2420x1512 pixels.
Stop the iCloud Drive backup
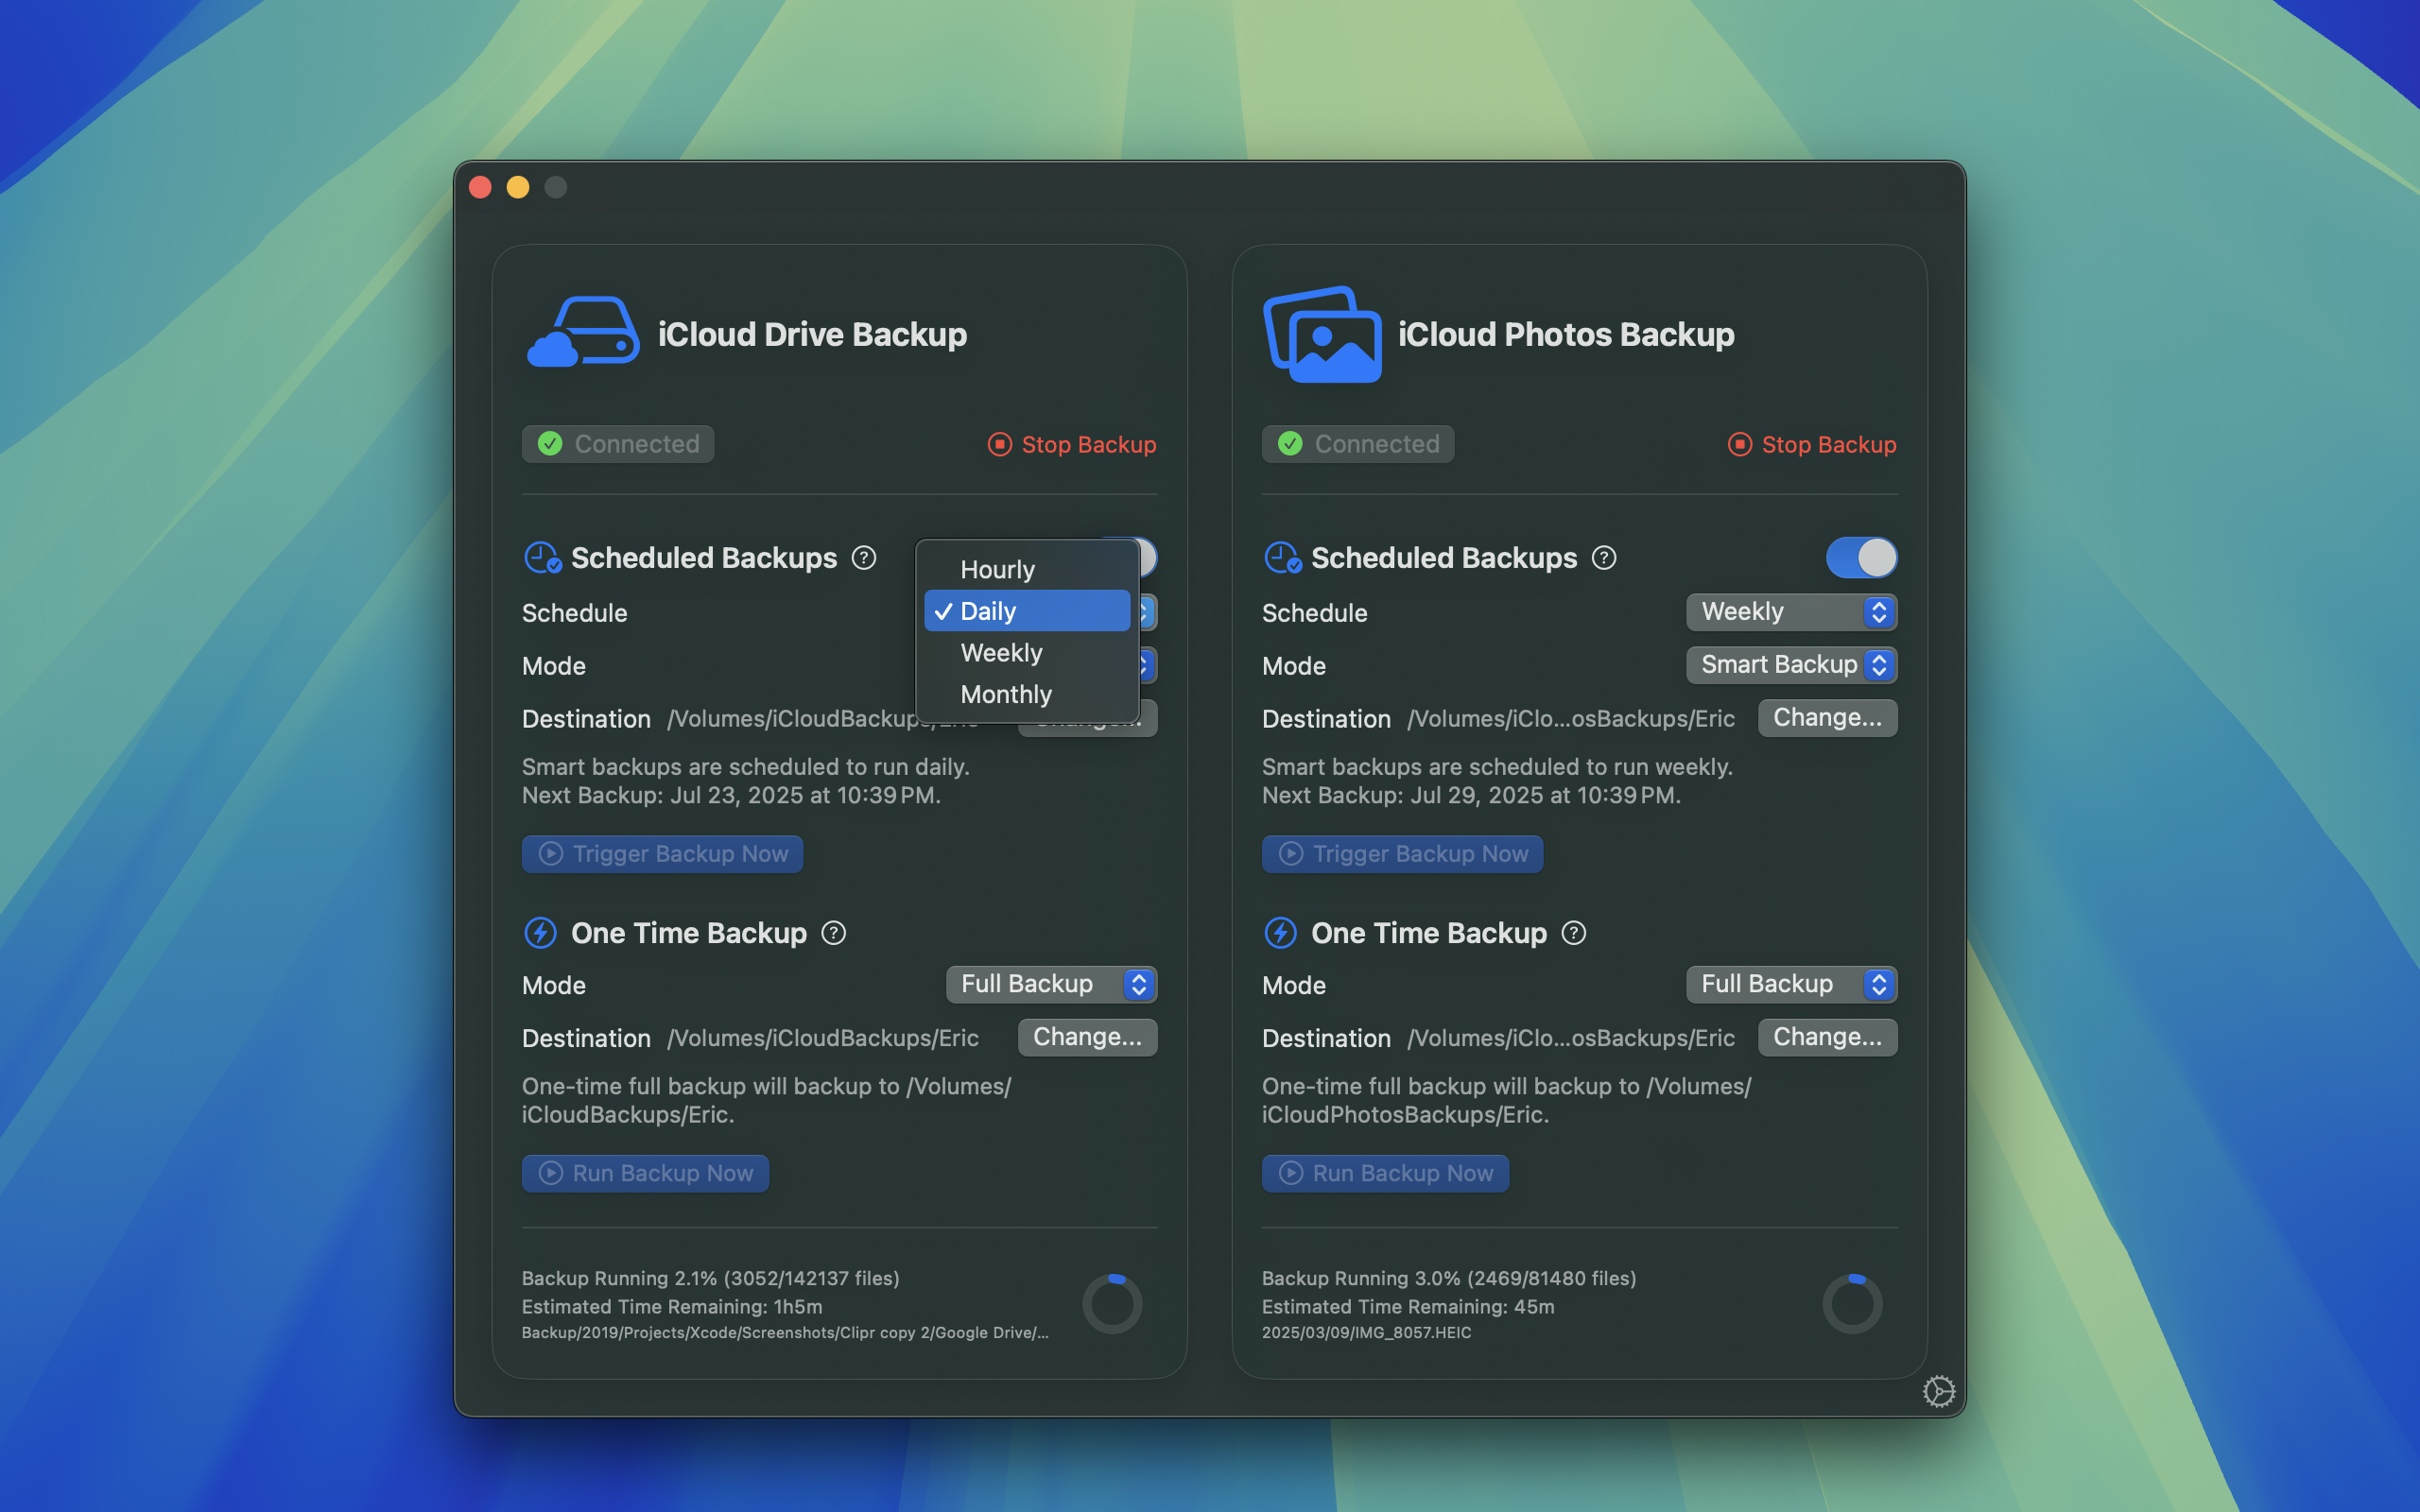coord(1072,444)
